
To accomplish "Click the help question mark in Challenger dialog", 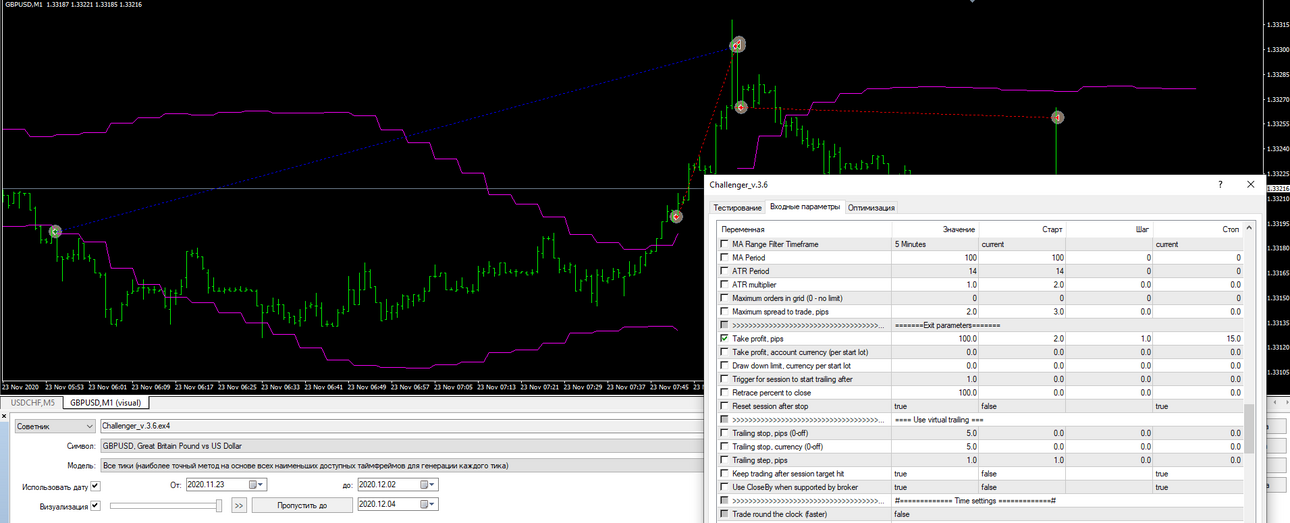I will [x=1220, y=185].
